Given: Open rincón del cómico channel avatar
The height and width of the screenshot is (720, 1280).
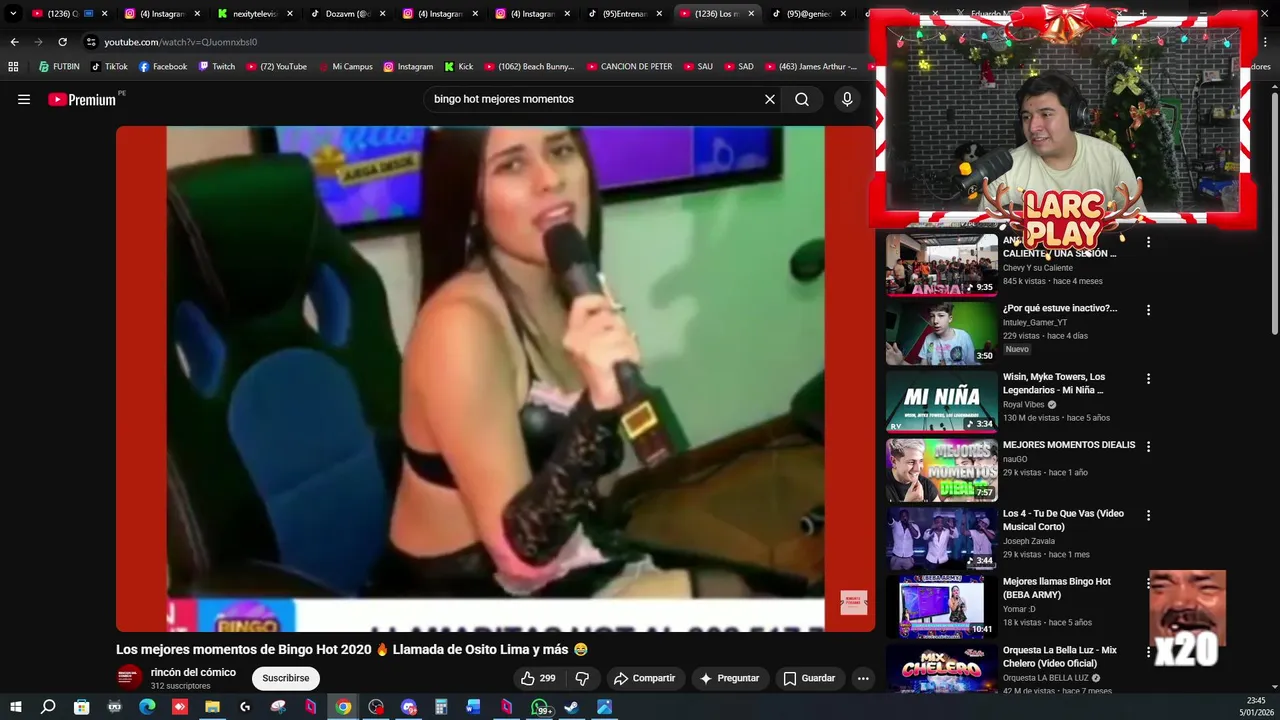Looking at the screenshot, I should coord(129,678).
